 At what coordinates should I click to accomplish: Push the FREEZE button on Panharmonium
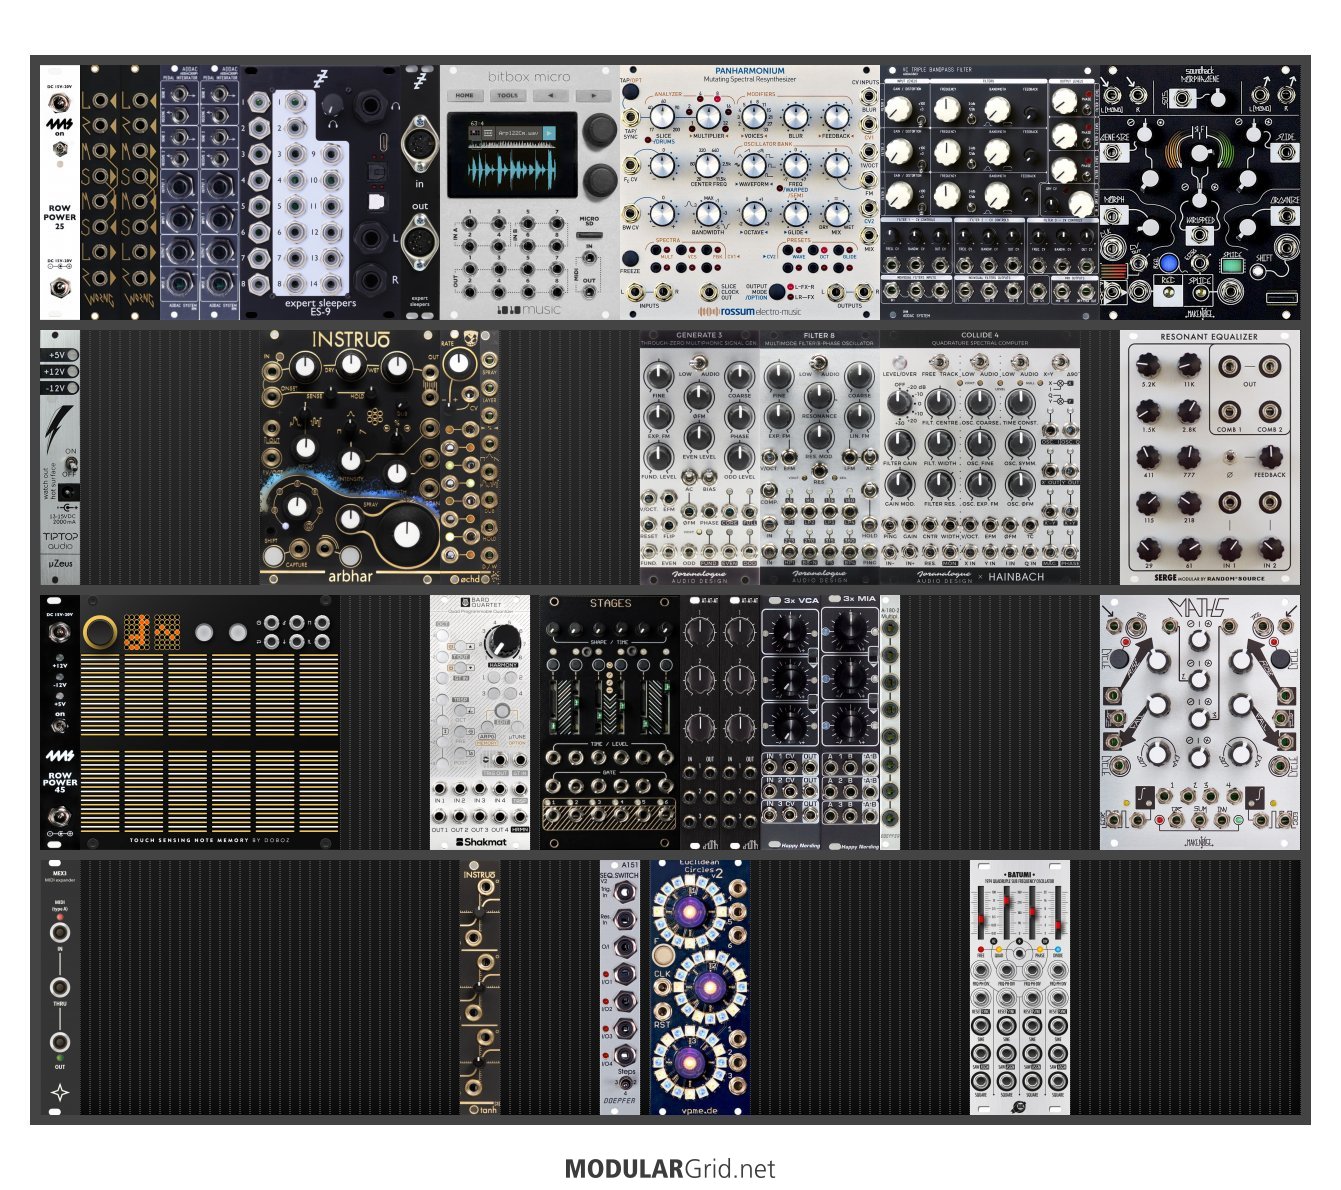pos(631,258)
